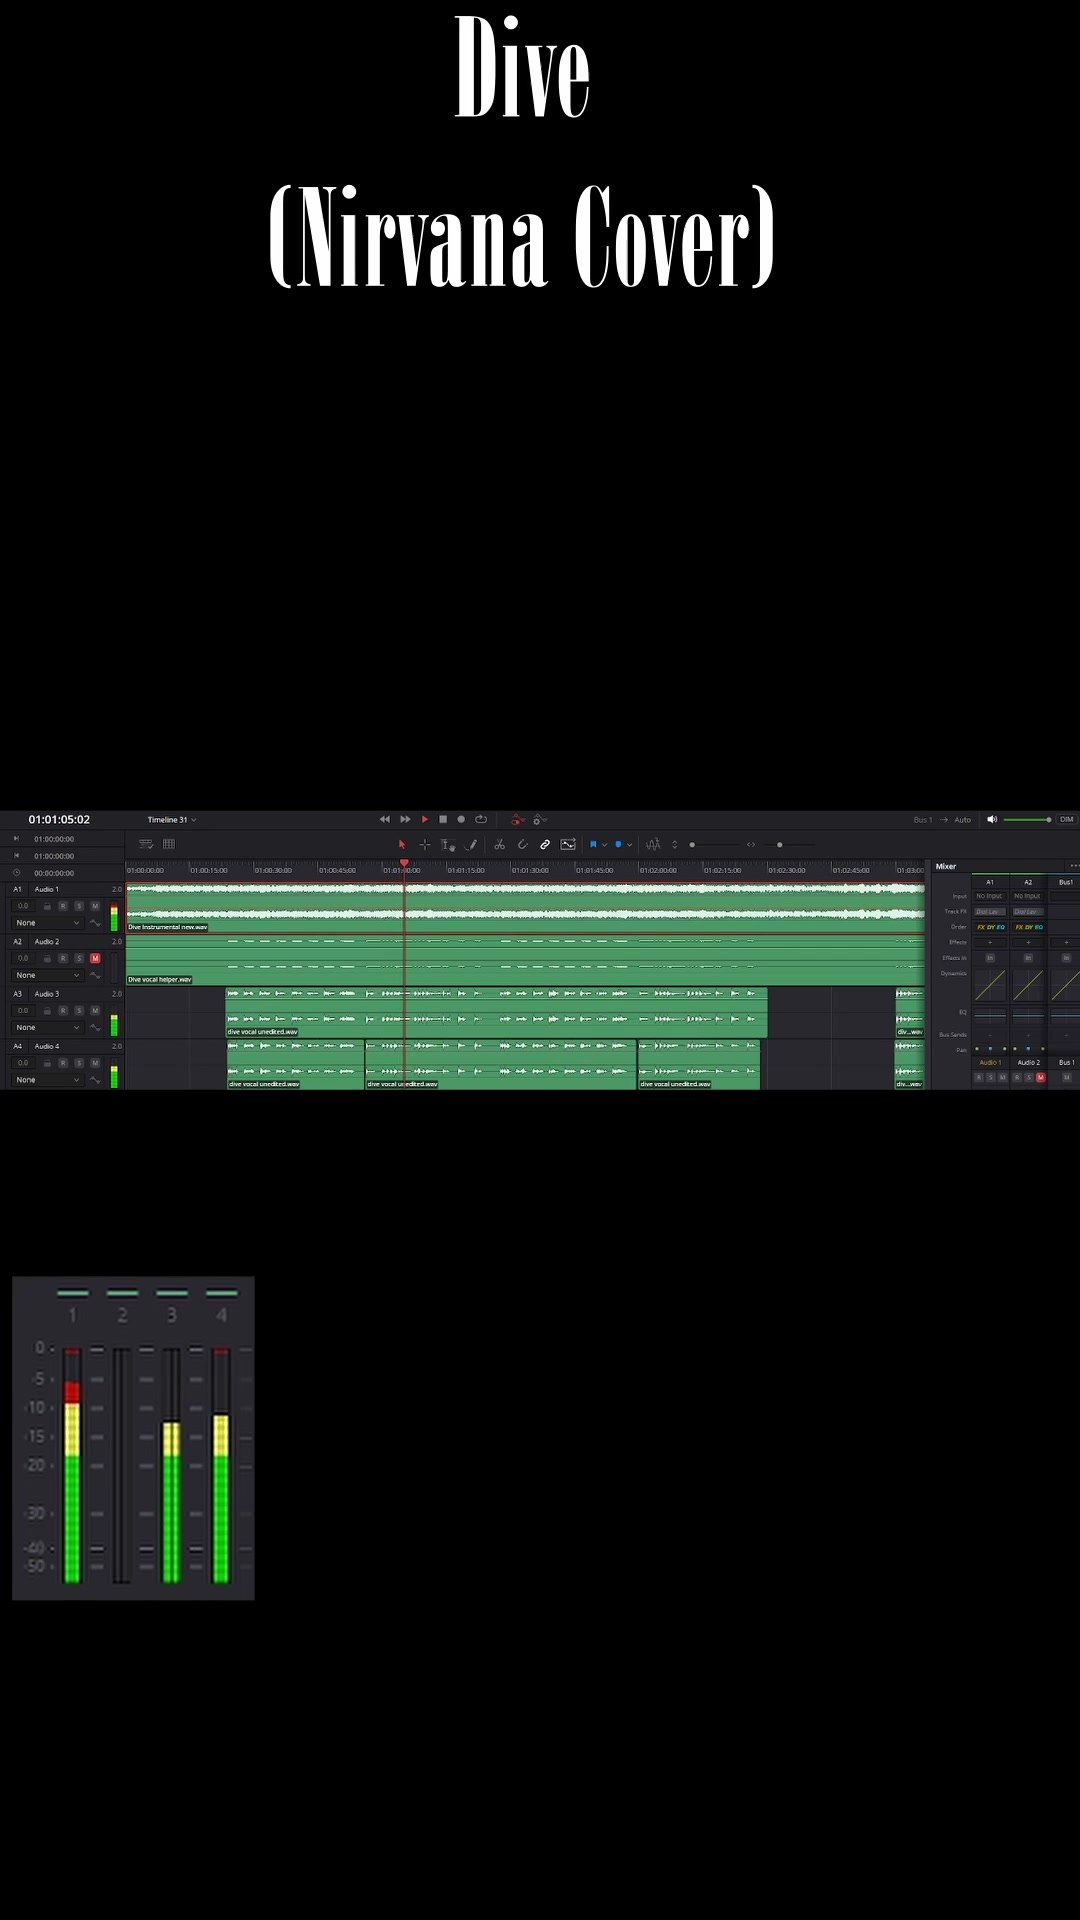The width and height of the screenshot is (1080, 1920).
Task: Arm record on Audio 3 track
Action: (x=63, y=1011)
